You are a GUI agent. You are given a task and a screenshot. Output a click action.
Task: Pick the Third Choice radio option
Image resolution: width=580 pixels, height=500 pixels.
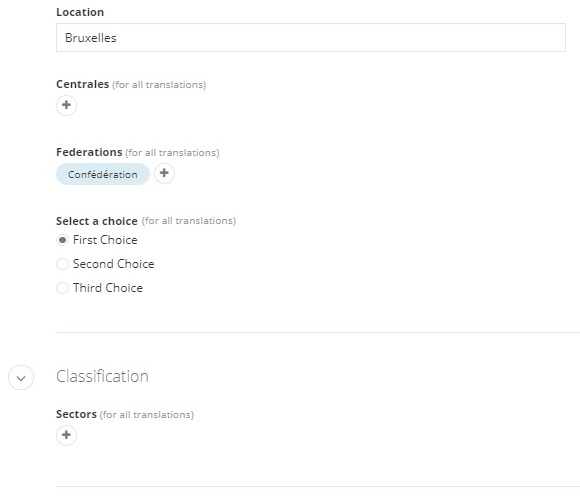coord(62,288)
